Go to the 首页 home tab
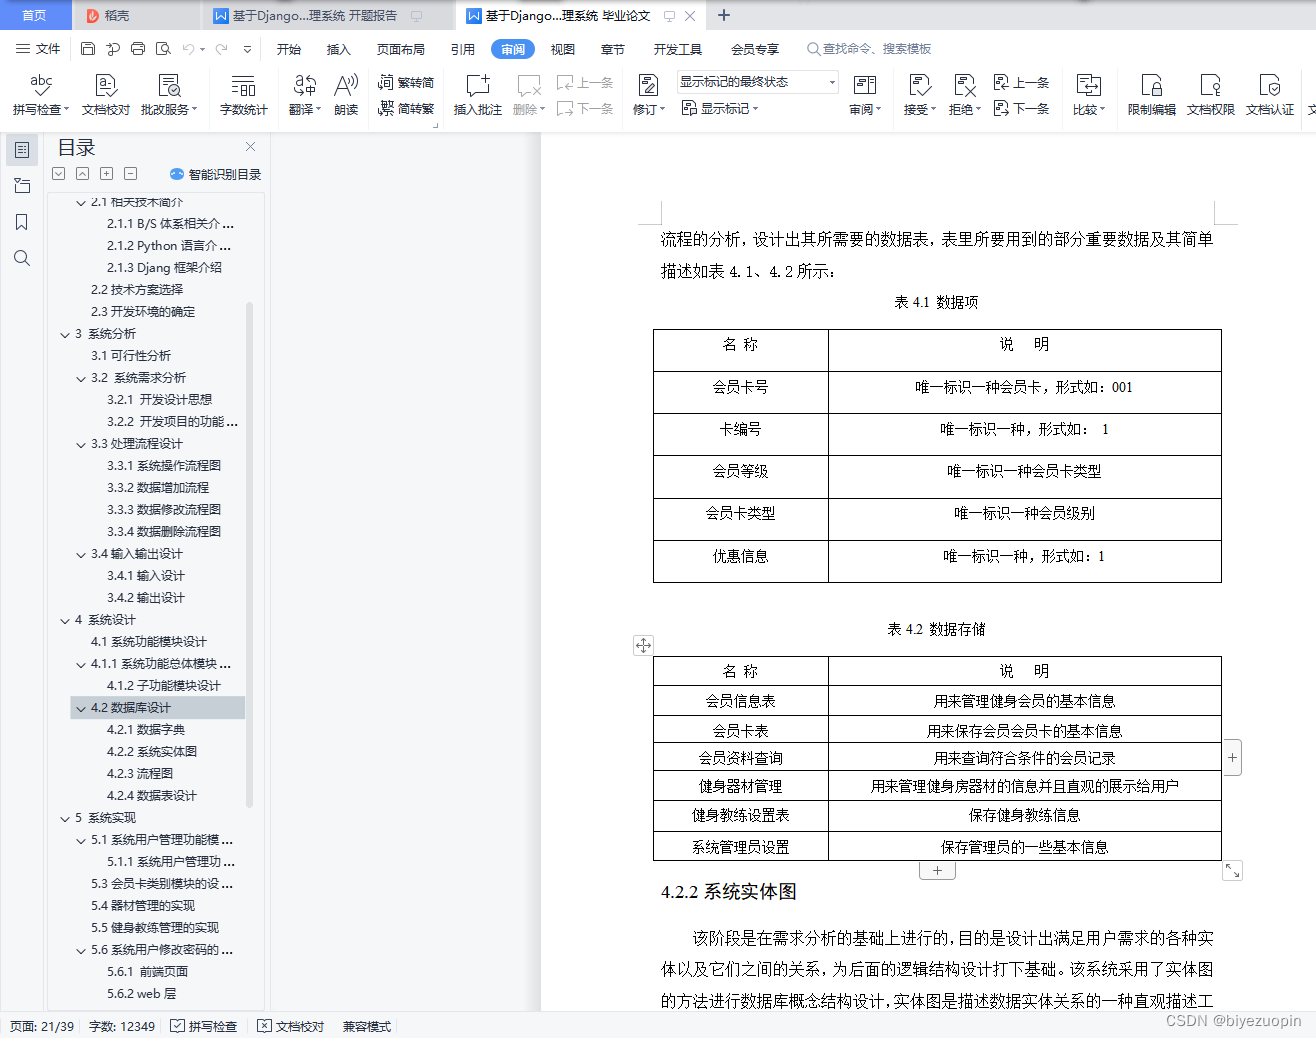 pyautogui.click(x=35, y=15)
